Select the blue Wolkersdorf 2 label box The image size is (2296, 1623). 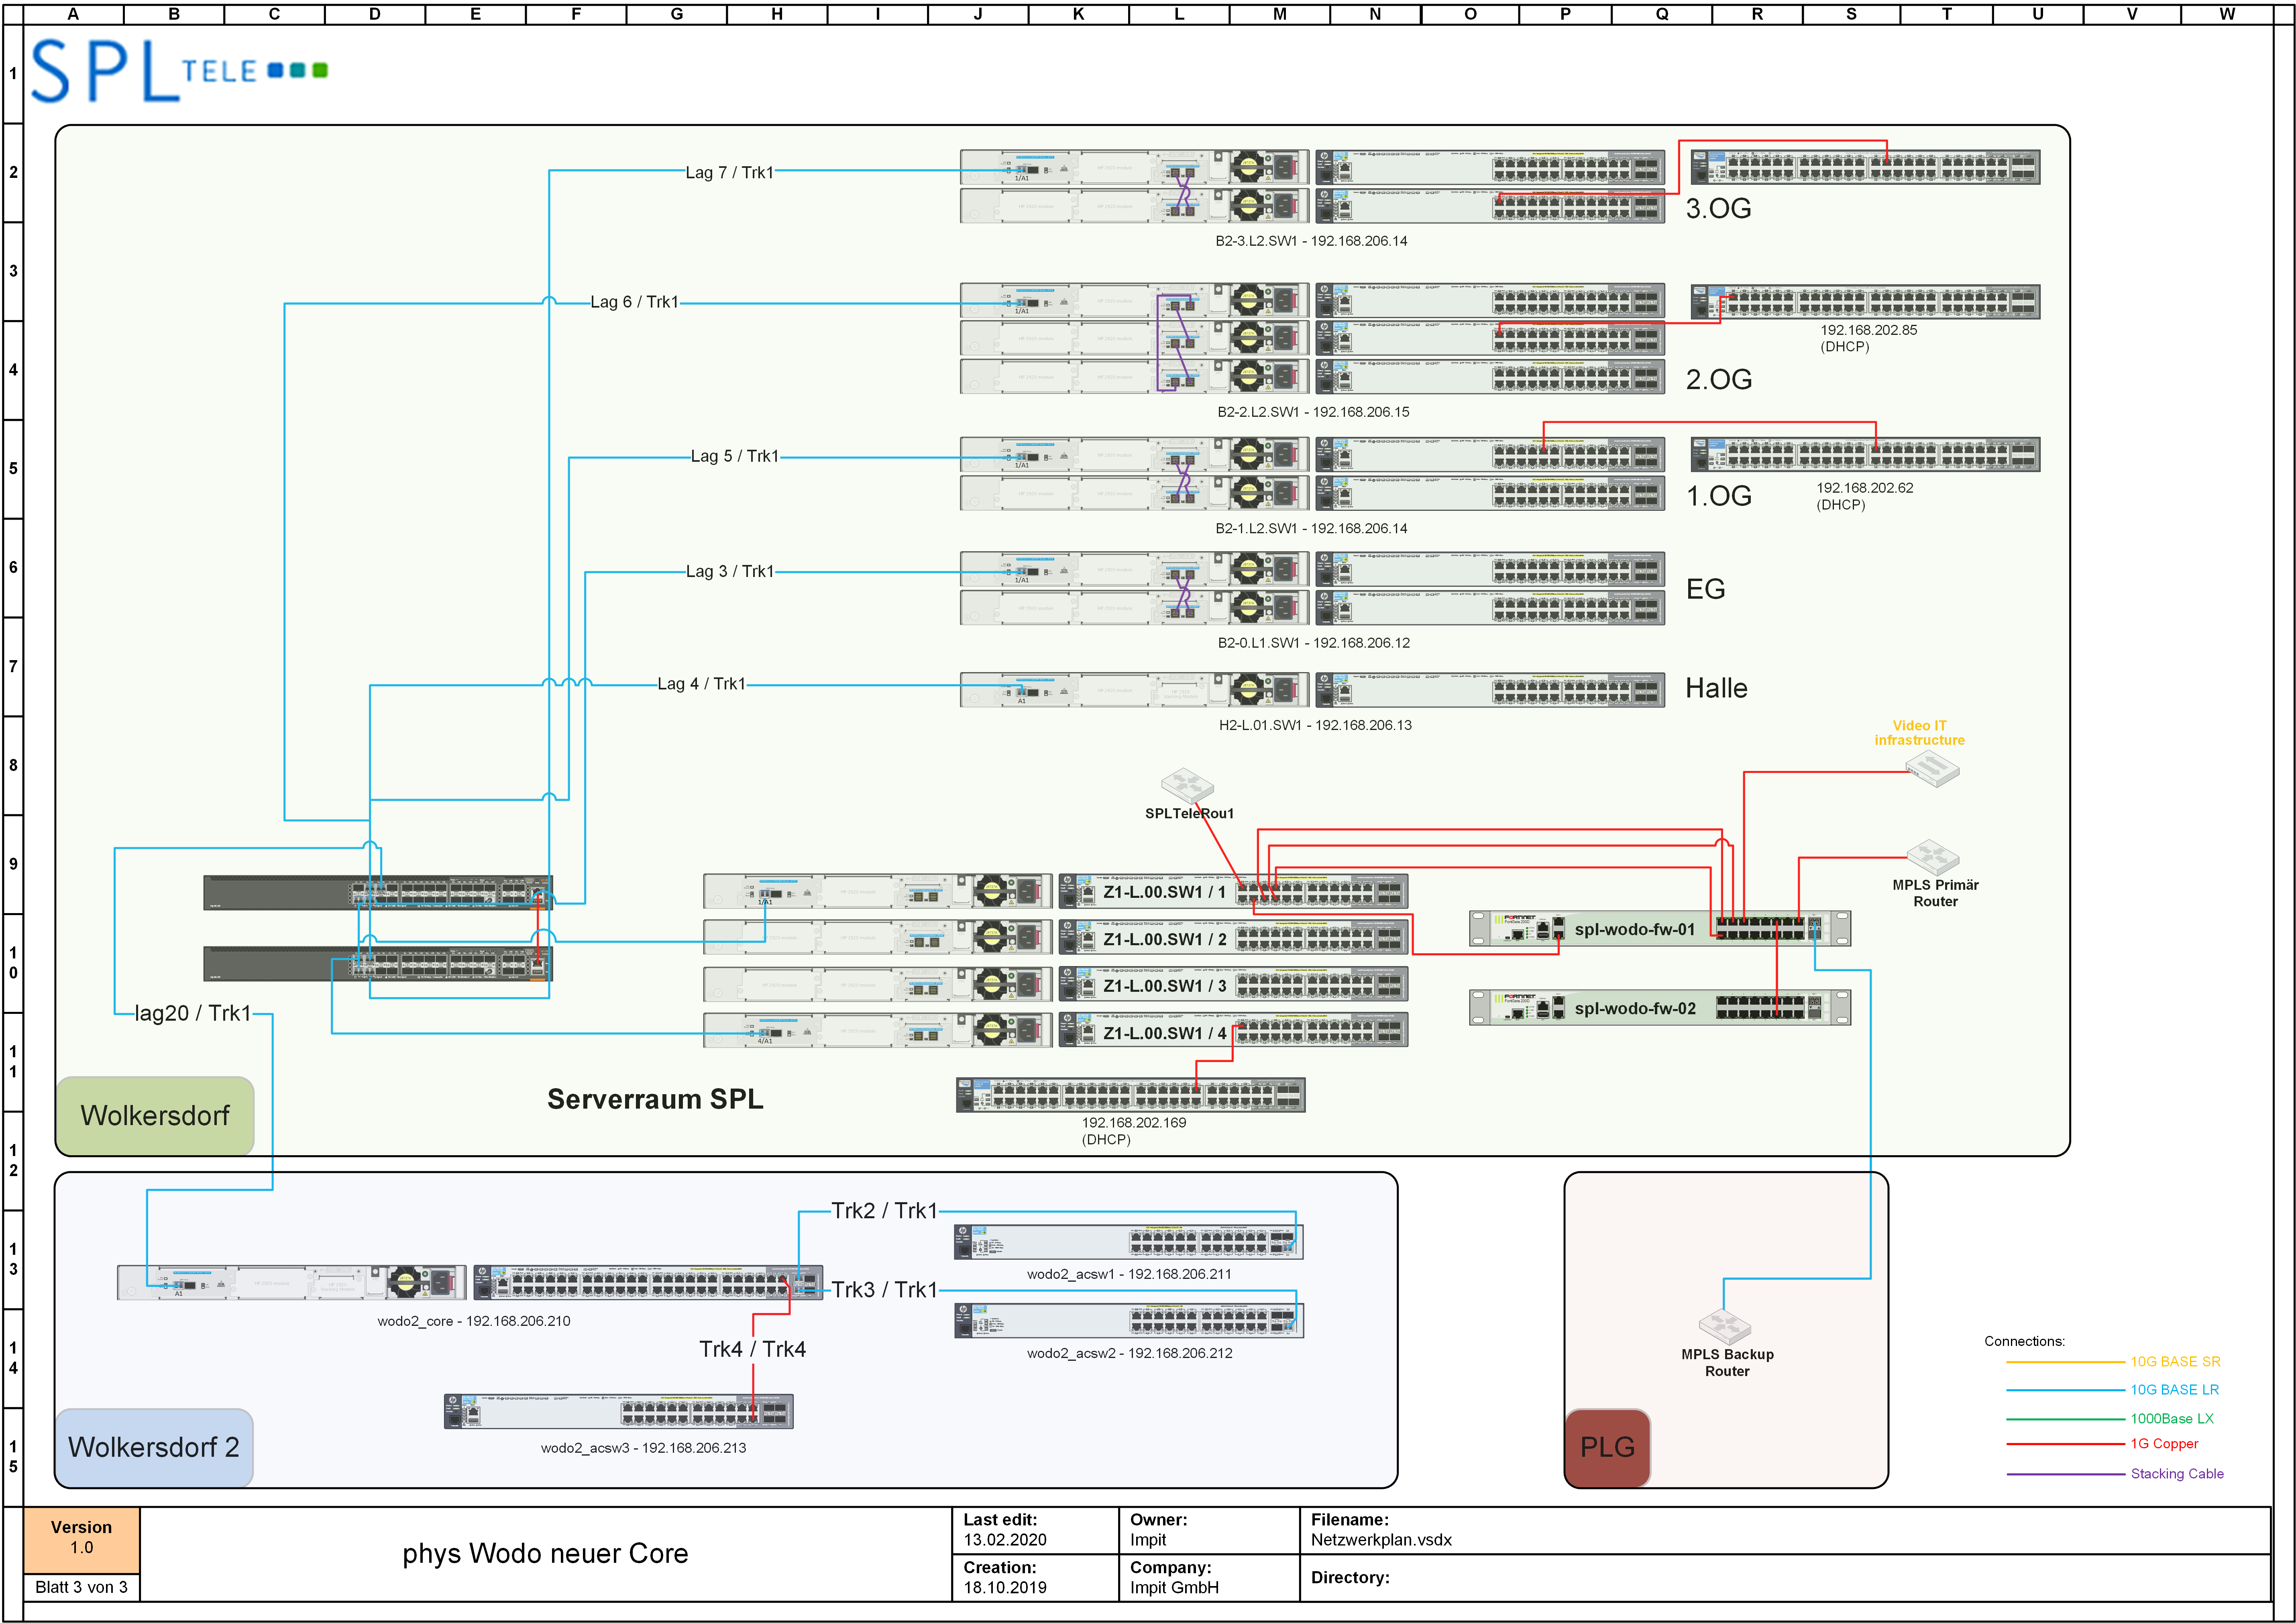154,1447
